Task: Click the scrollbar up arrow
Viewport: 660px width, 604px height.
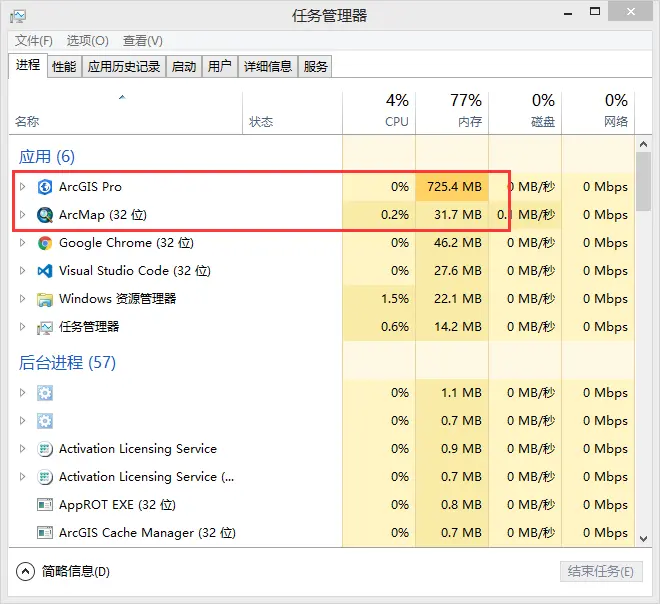Action: tap(643, 144)
